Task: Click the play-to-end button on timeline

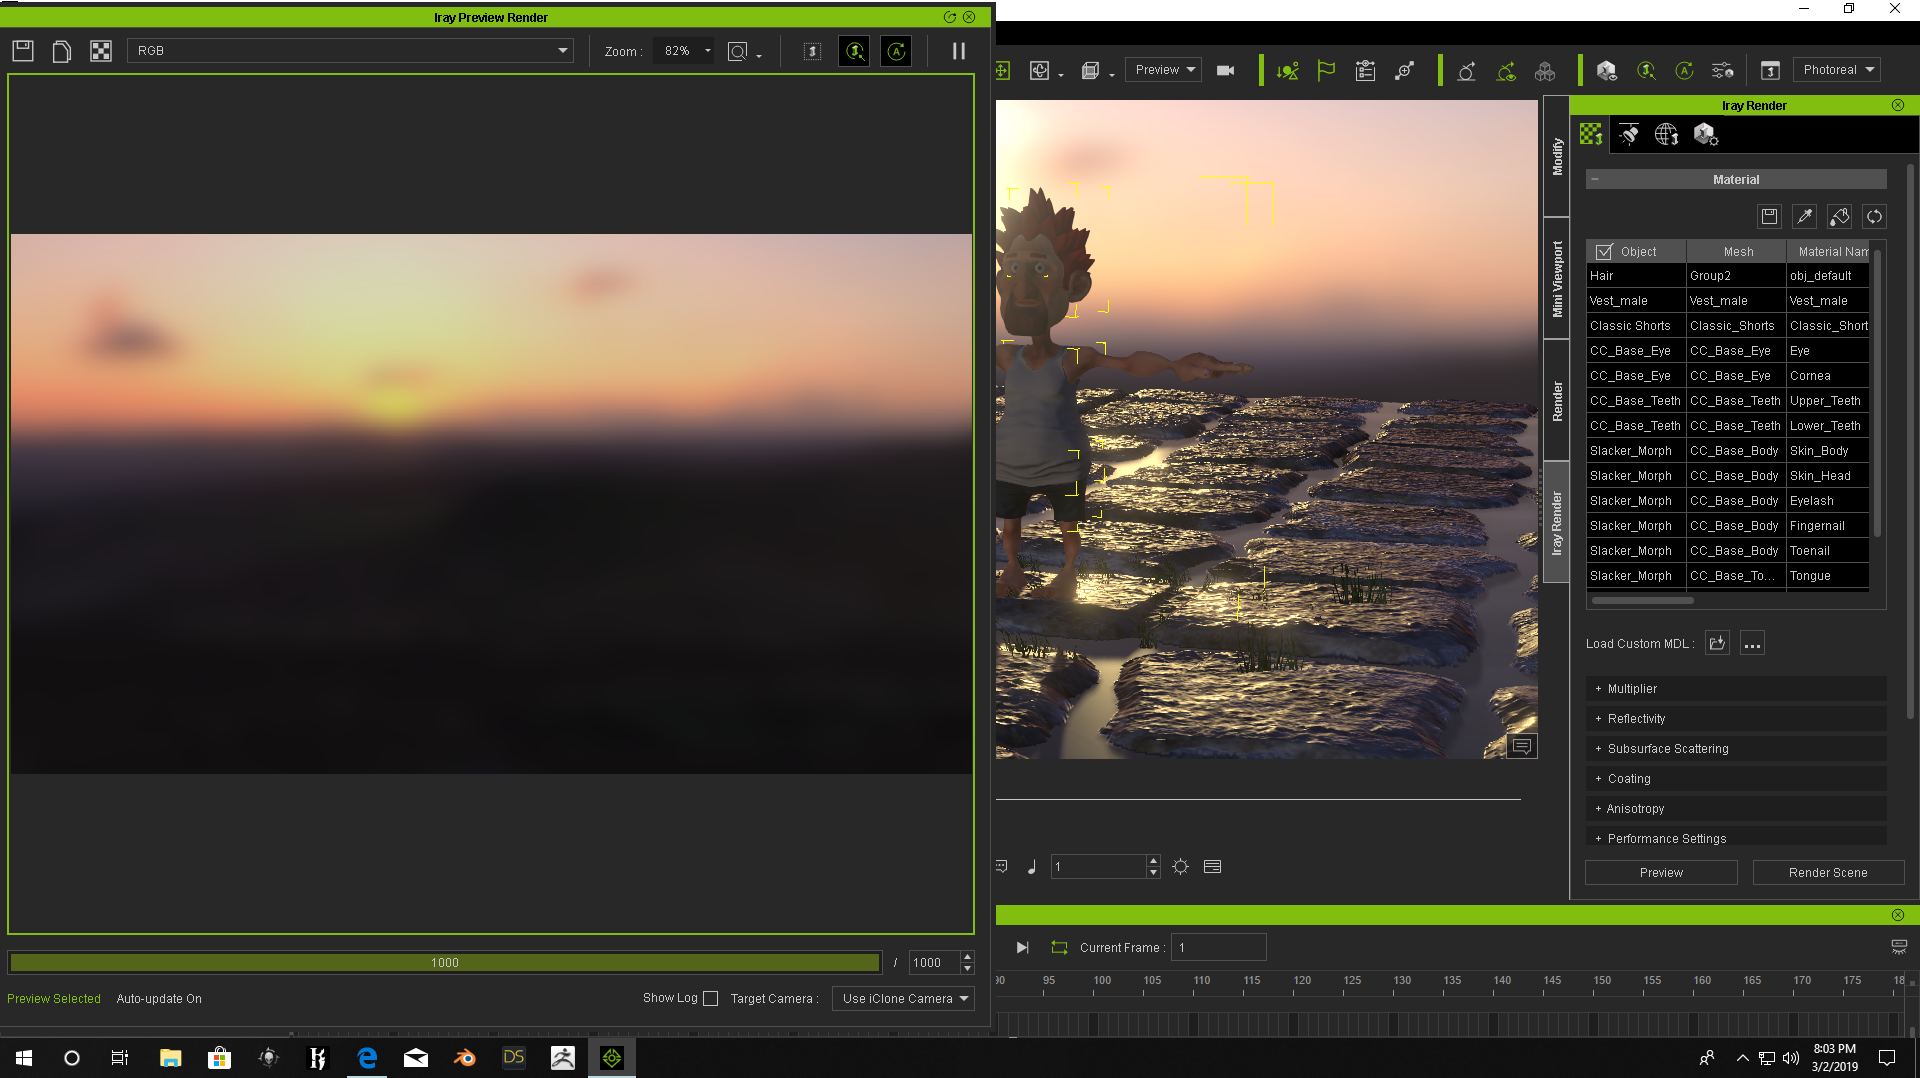Action: [x=1022, y=947]
